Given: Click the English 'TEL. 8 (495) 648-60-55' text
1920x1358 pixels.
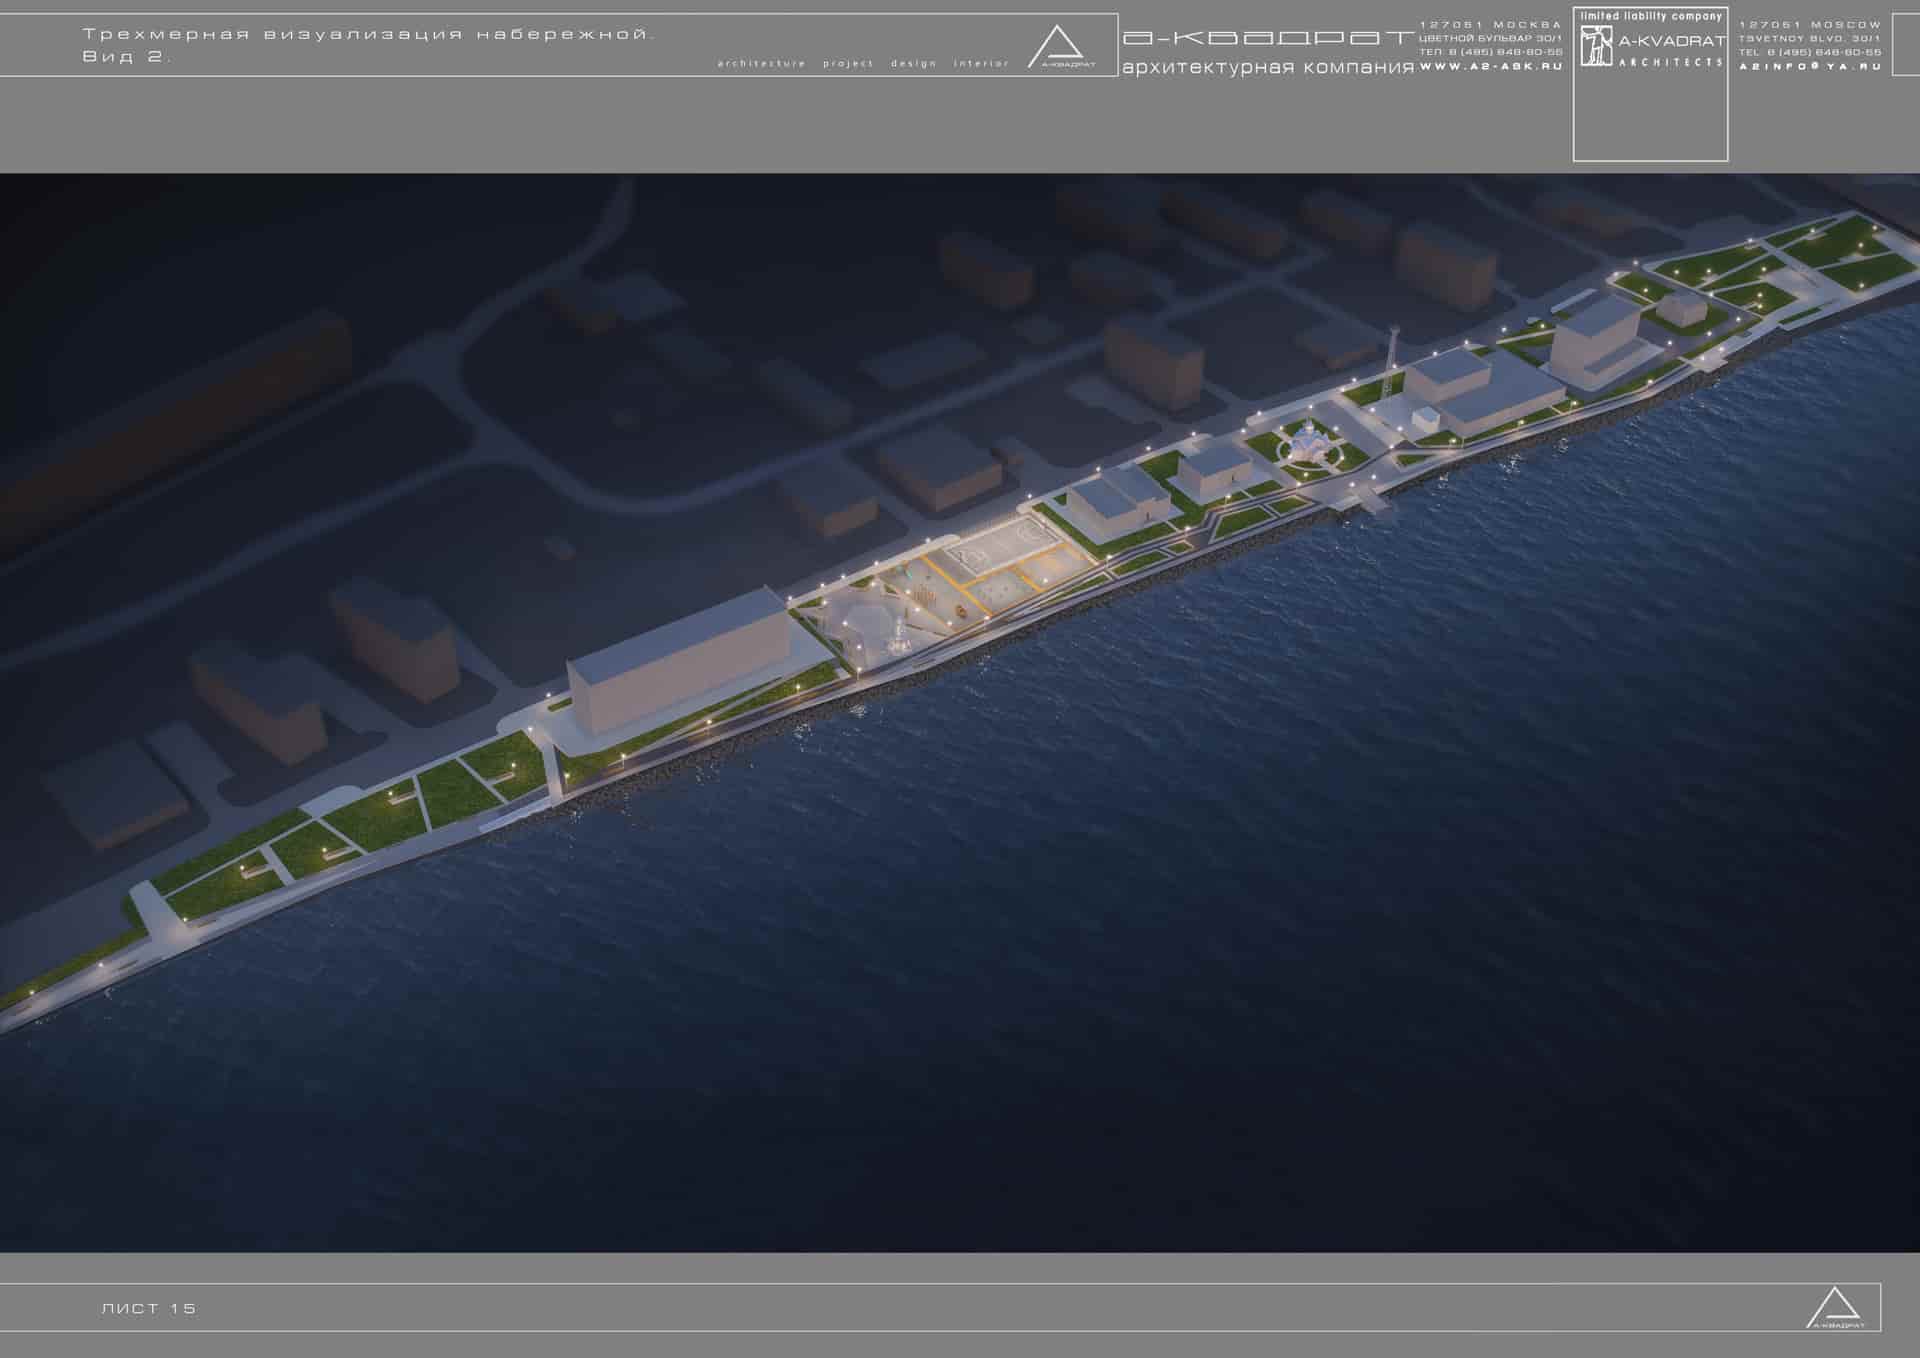Looking at the screenshot, I should pos(1810,52).
